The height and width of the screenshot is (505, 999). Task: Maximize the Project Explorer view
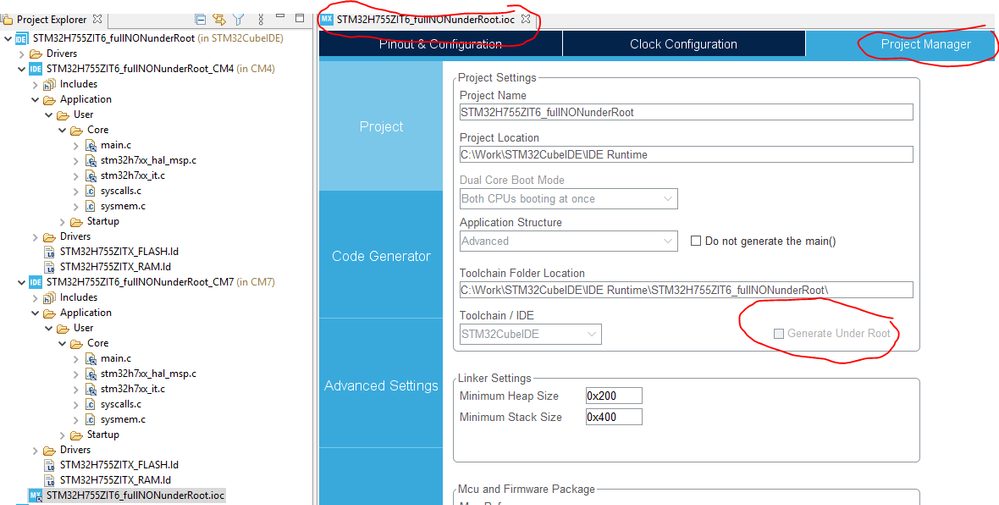[299, 18]
